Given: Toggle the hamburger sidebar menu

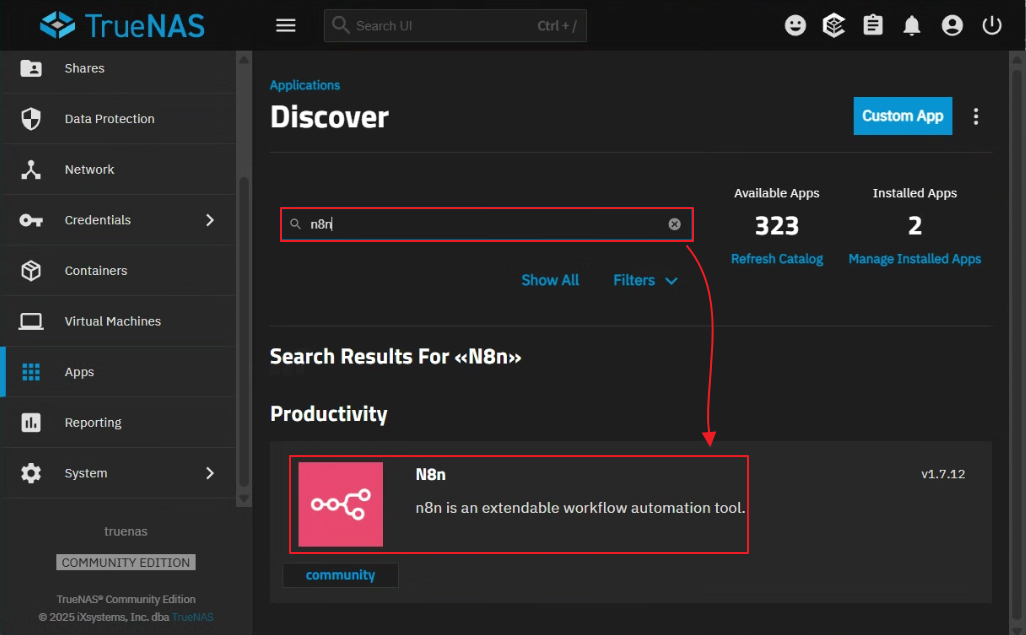Looking at the screenshot, I should click(286, 26).
